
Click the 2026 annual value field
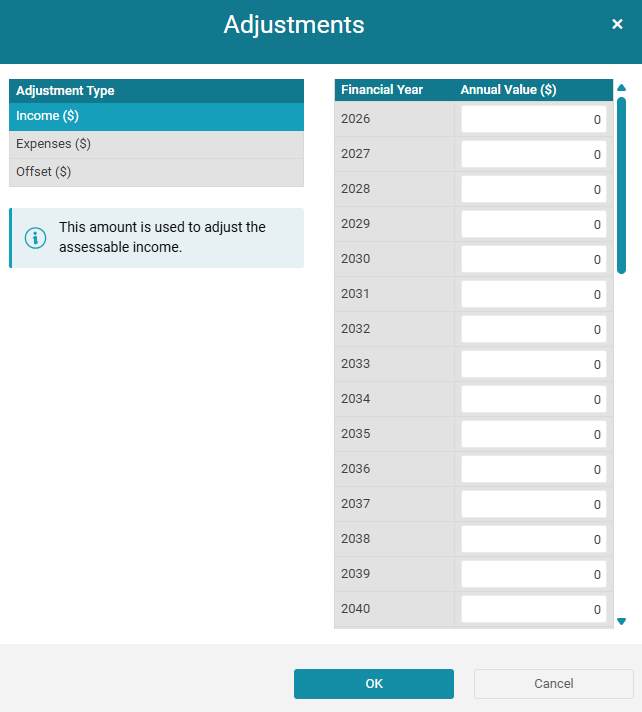coord(533,120)
